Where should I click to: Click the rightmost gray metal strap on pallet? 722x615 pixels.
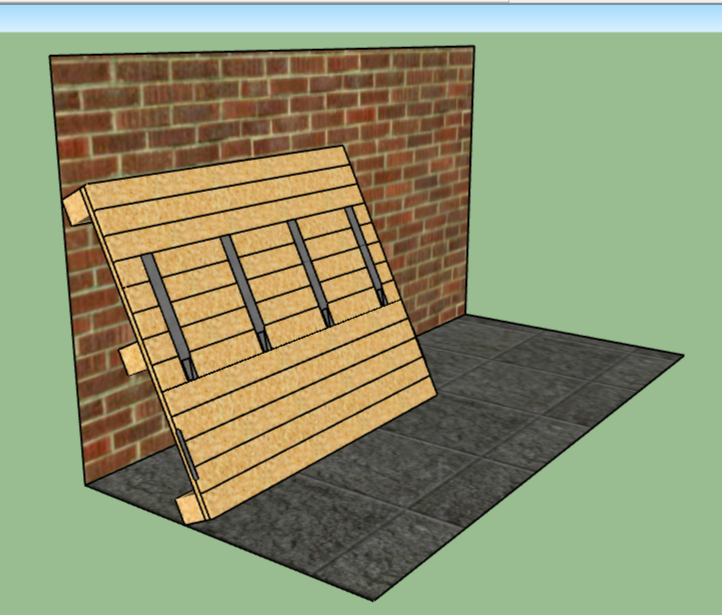[x=366, y=256]
